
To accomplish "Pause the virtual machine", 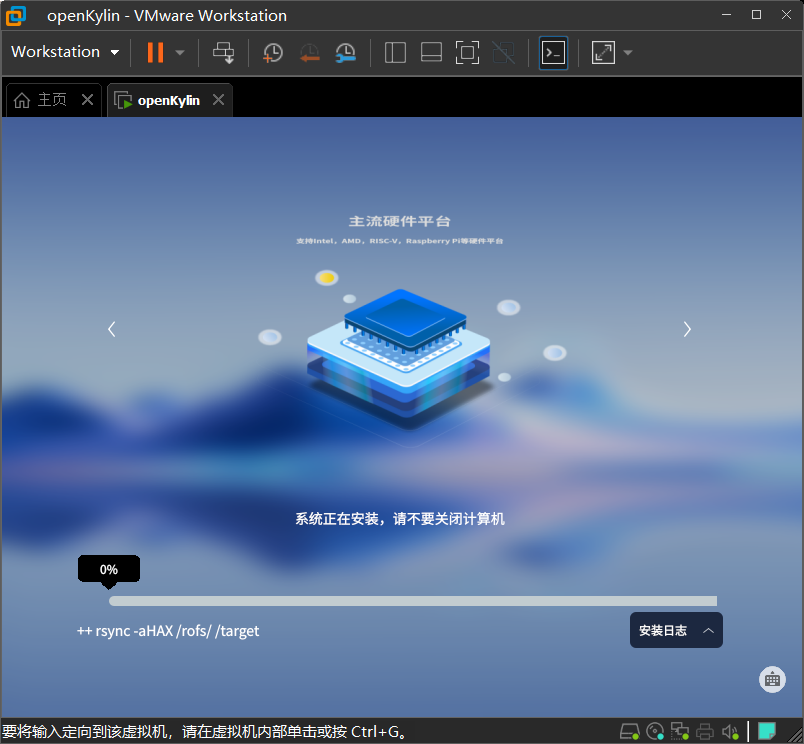I will click(155, 52).
